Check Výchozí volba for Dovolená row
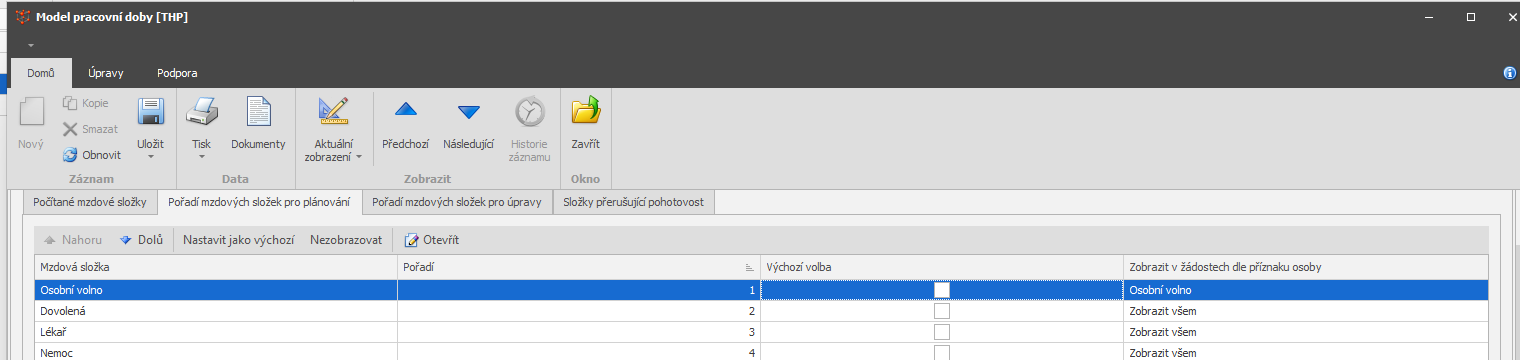This screenshot has height=360, width=1520. click(941, 311)
